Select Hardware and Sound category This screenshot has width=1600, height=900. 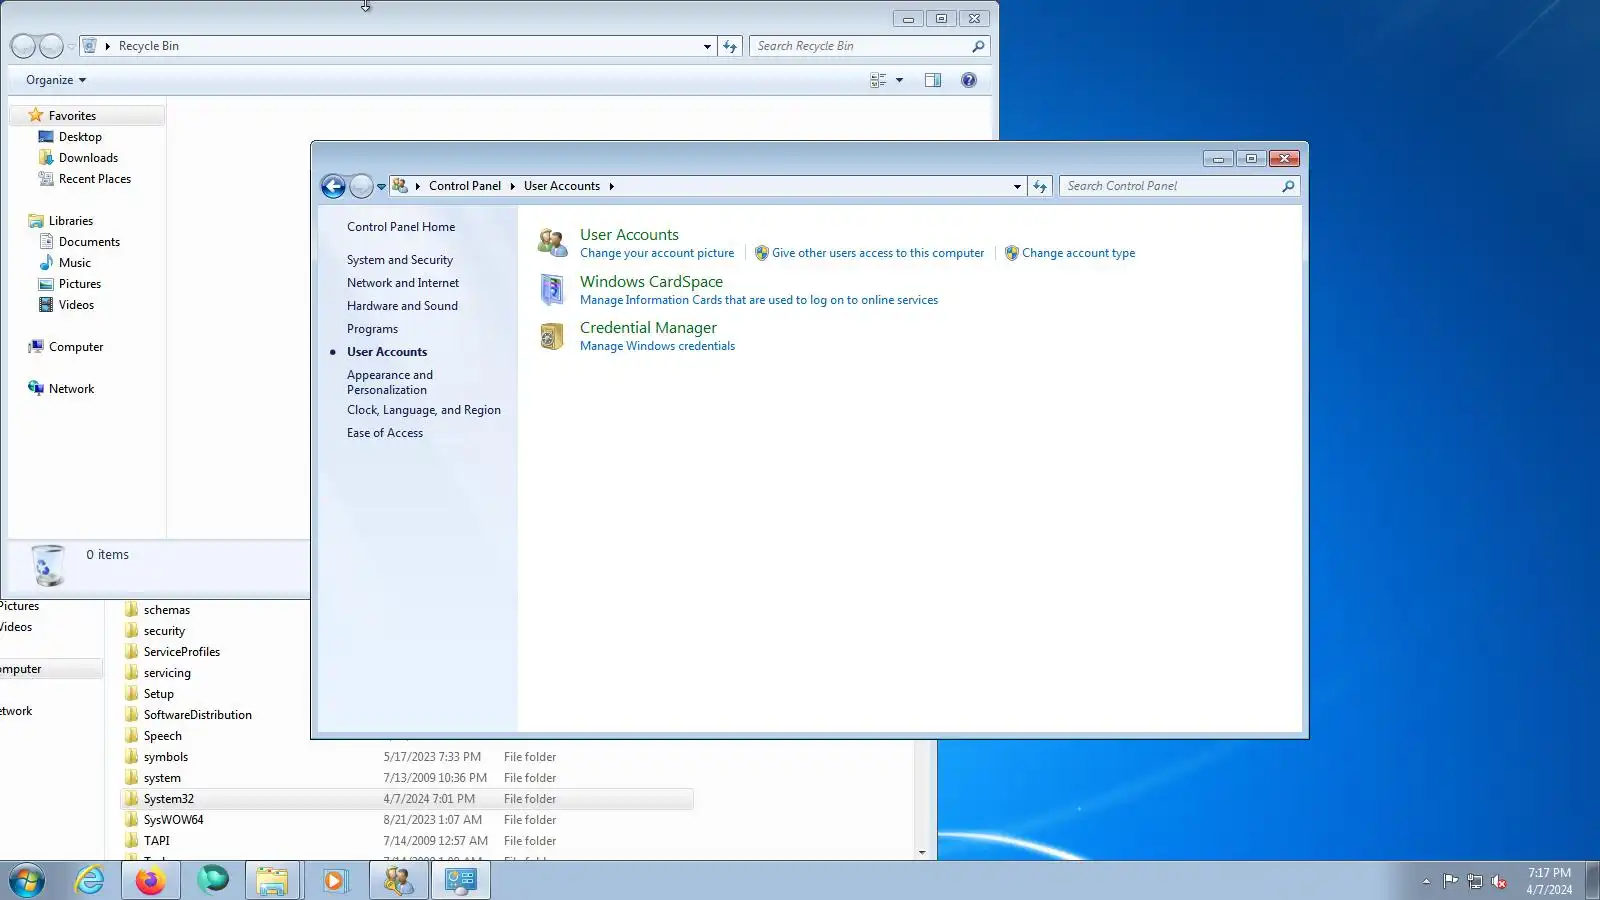(x=402, y=306)
